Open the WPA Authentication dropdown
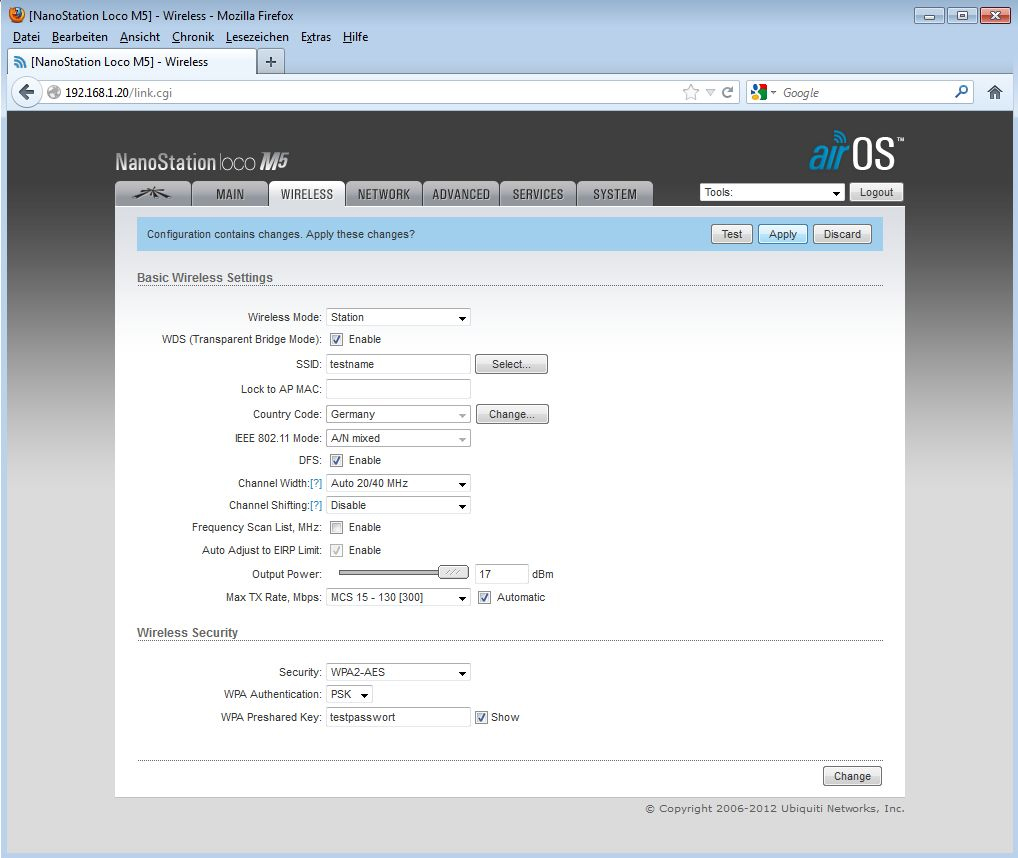1018x858 pixels. coord(349,694)
